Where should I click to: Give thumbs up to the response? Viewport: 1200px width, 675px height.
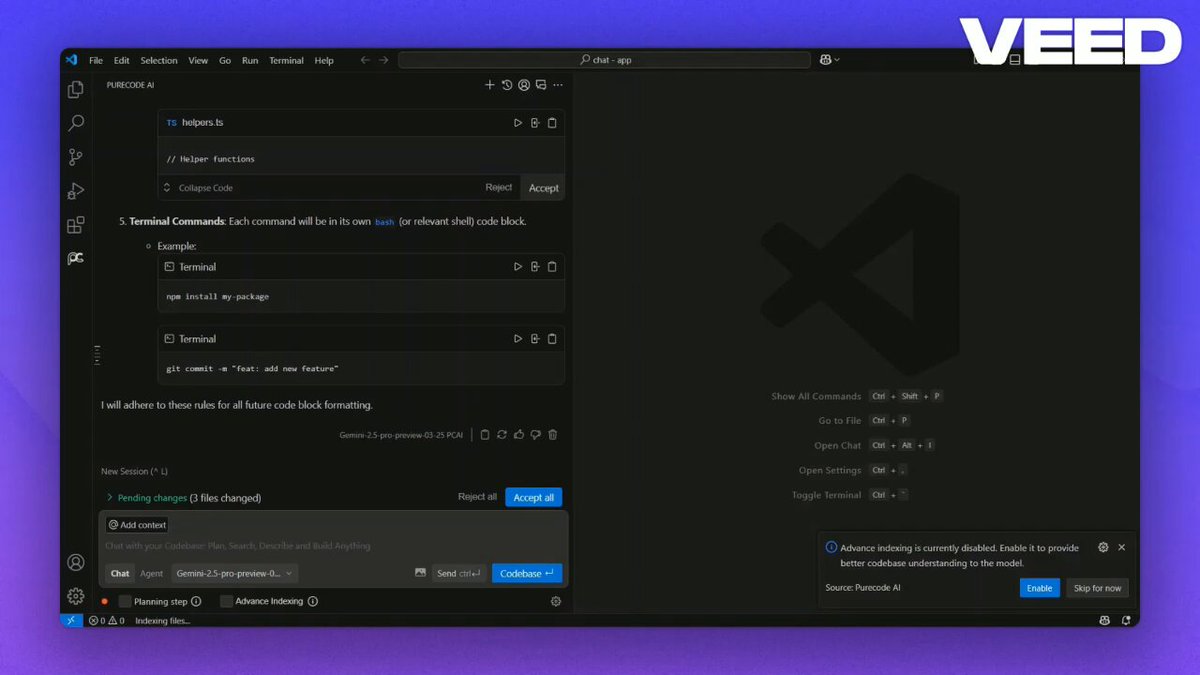pos(519,435)
